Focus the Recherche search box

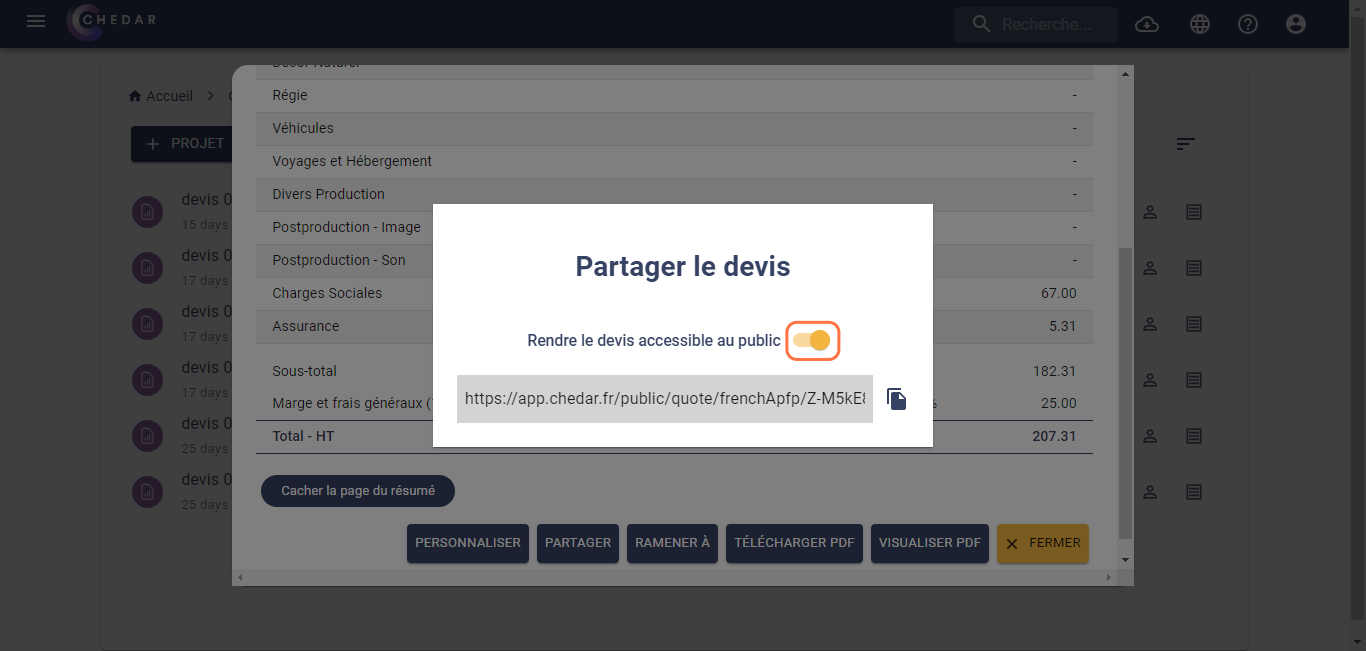point(1036,24)
